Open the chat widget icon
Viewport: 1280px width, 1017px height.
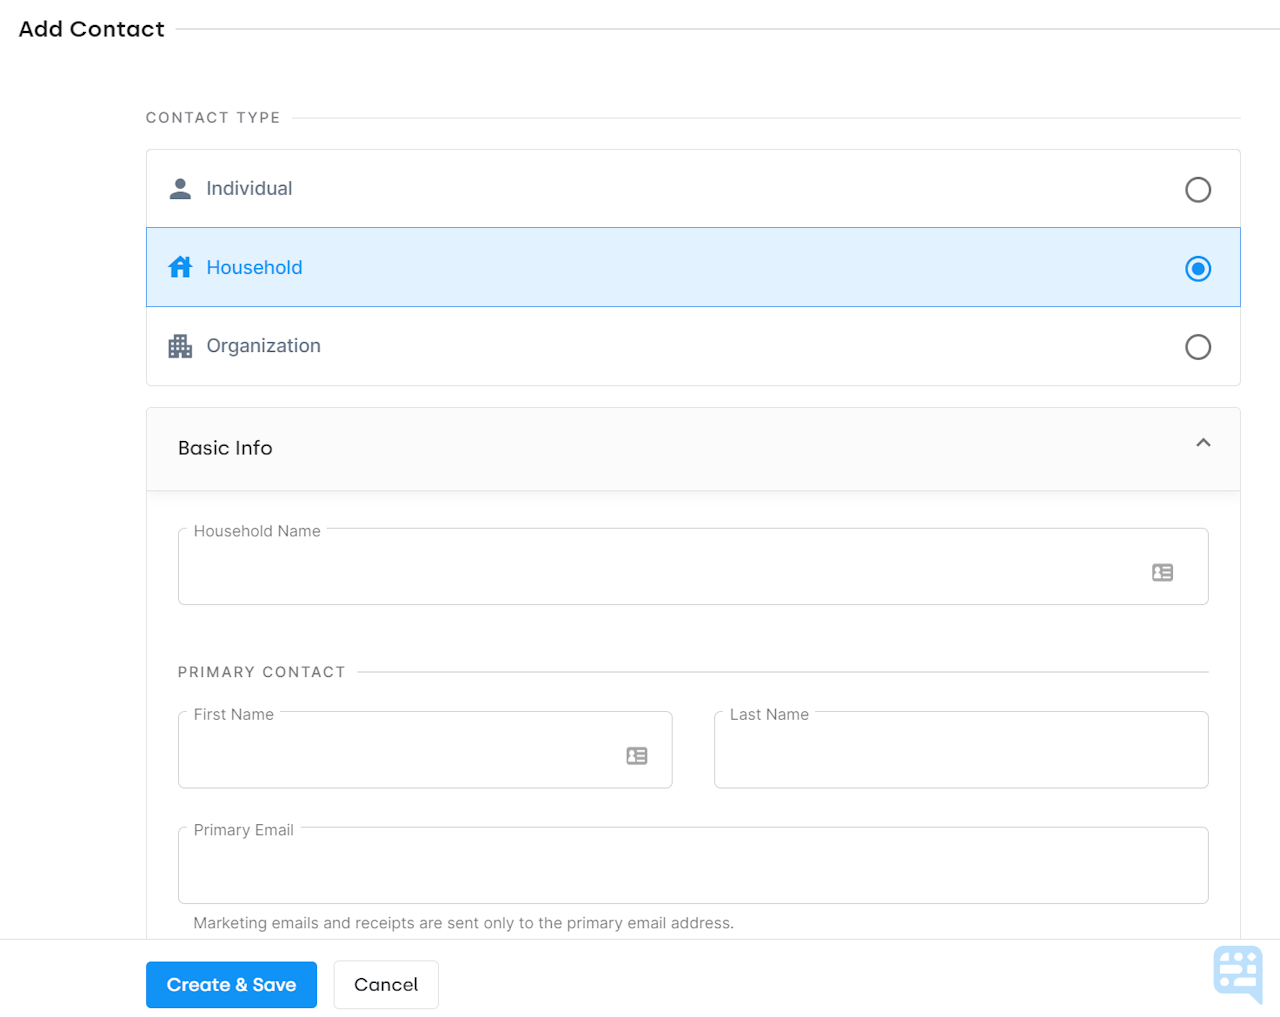click(x=1238, y=973)
